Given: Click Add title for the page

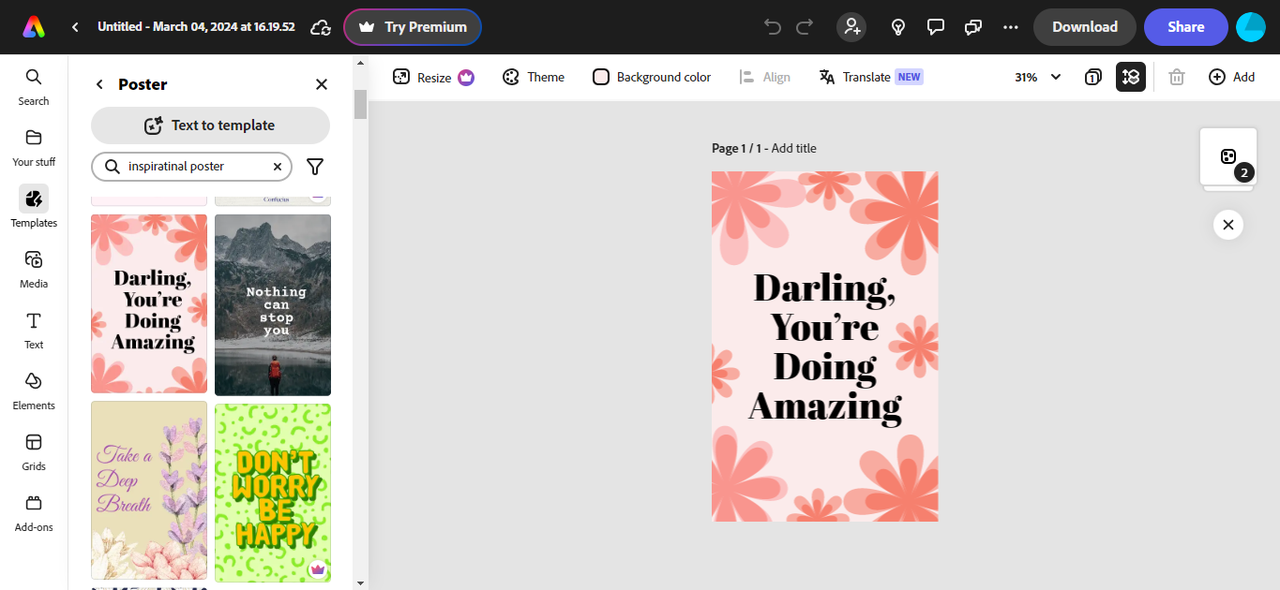Looking at the screenshot, I should click(794, 148).
